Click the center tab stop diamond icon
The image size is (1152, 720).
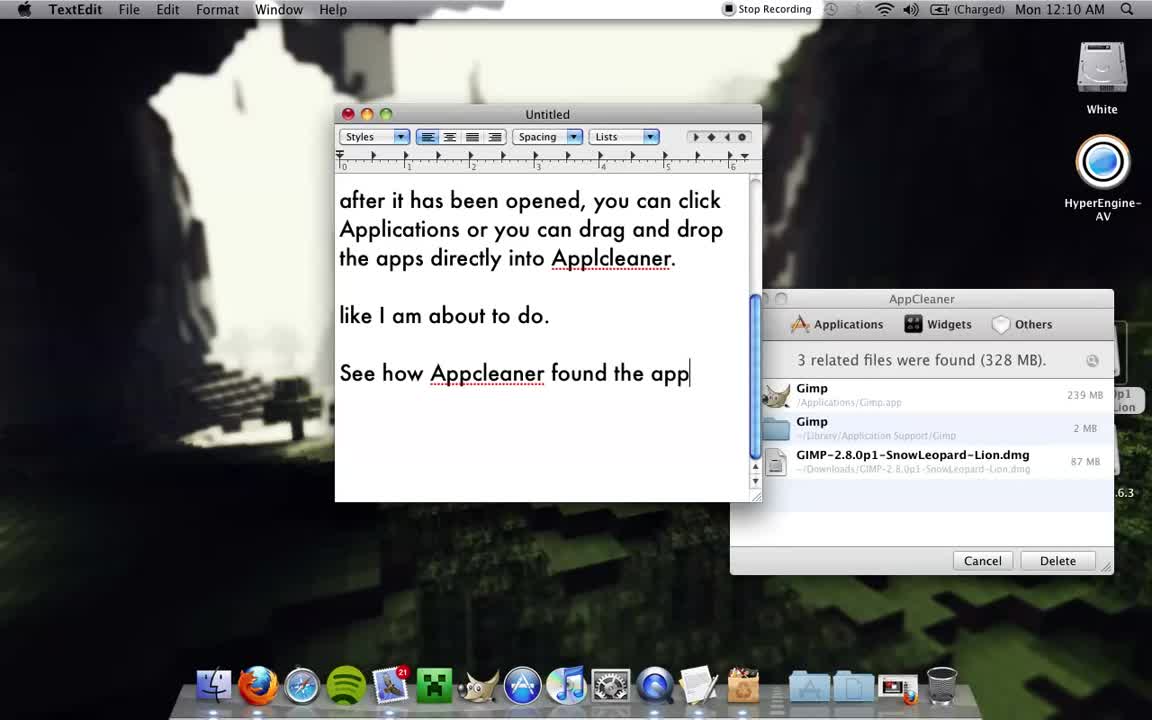pos(711,137)
